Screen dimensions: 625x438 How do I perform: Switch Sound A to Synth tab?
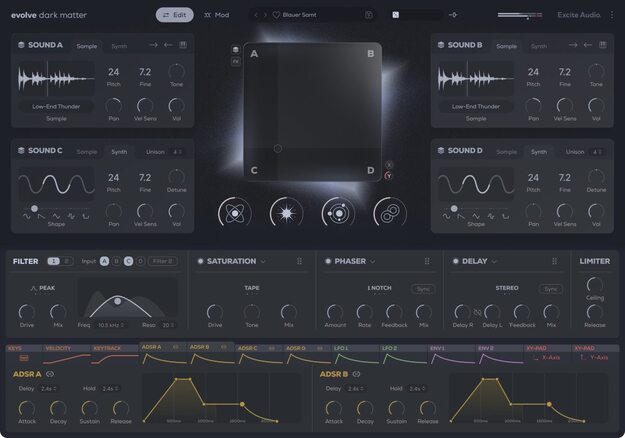119,46
